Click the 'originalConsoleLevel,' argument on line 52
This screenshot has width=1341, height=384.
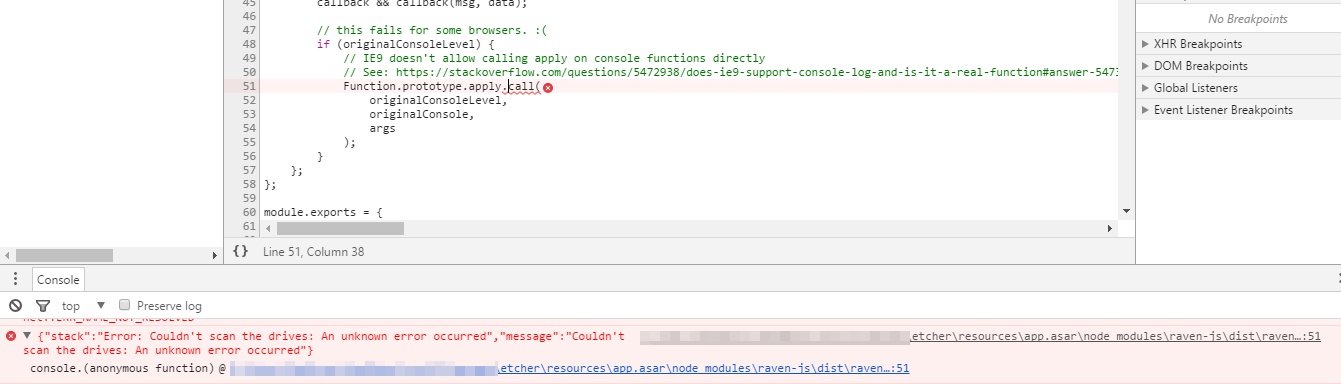pos(438,101)
